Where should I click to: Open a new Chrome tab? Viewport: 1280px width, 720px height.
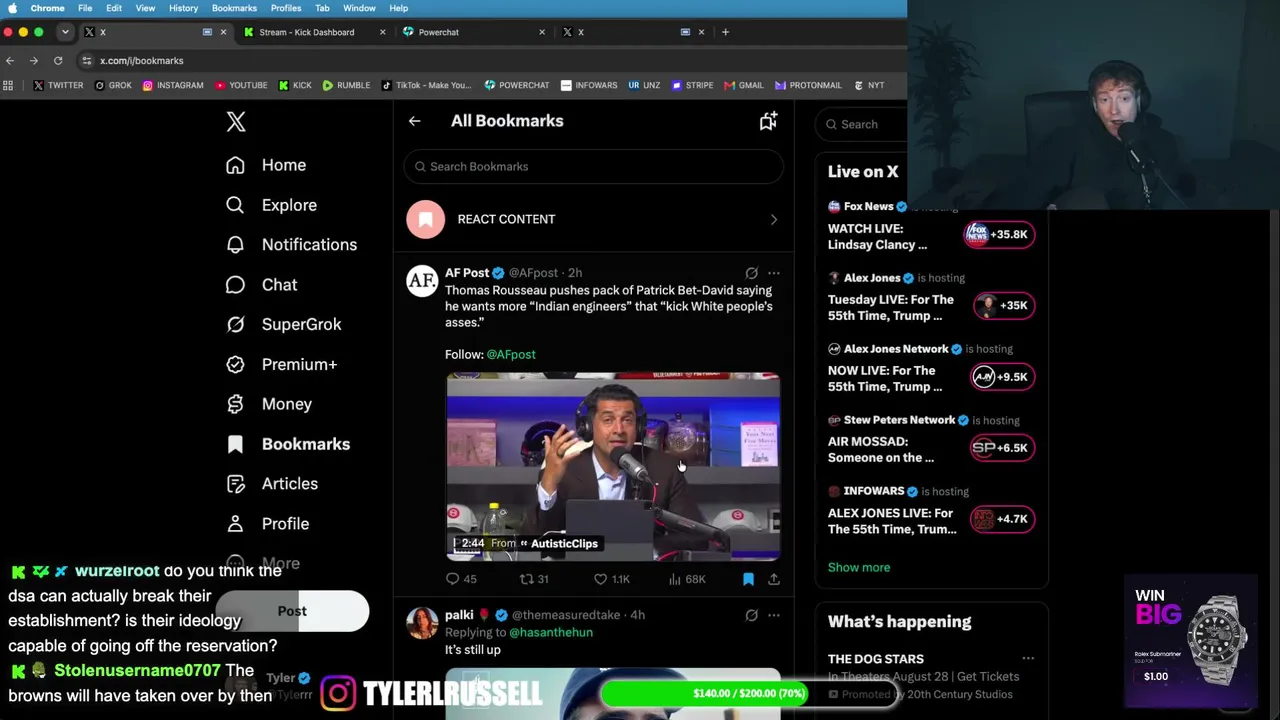click(x=726, y=32)
